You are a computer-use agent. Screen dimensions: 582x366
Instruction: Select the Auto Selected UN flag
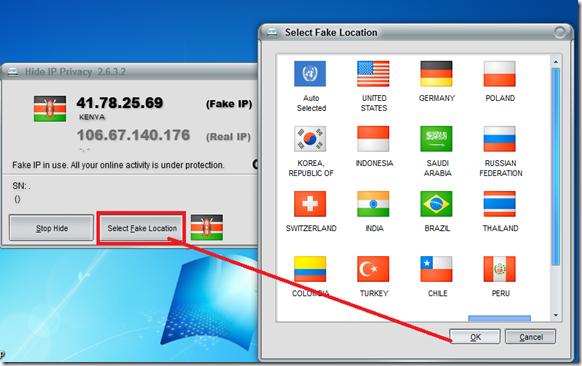pyautogui.click(x=310, y=74)
